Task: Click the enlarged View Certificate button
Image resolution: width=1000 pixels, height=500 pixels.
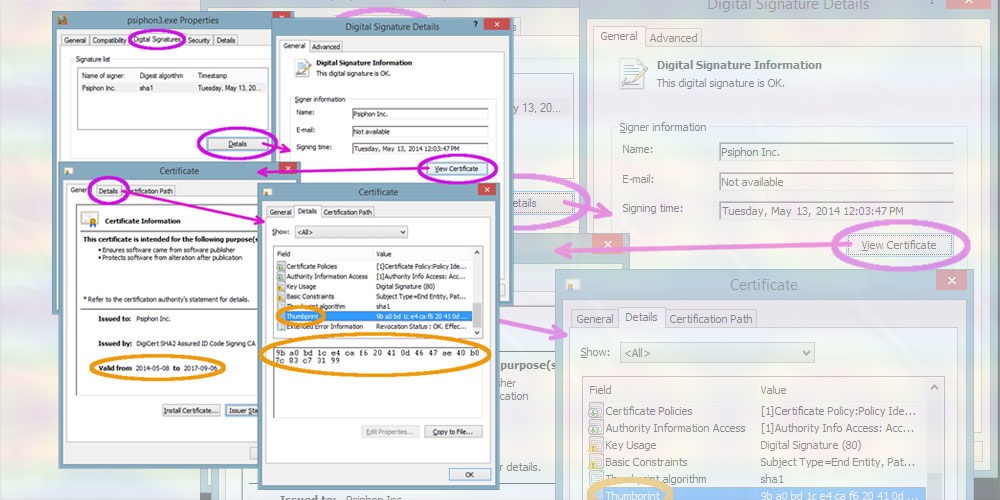Action: (899, 246)
